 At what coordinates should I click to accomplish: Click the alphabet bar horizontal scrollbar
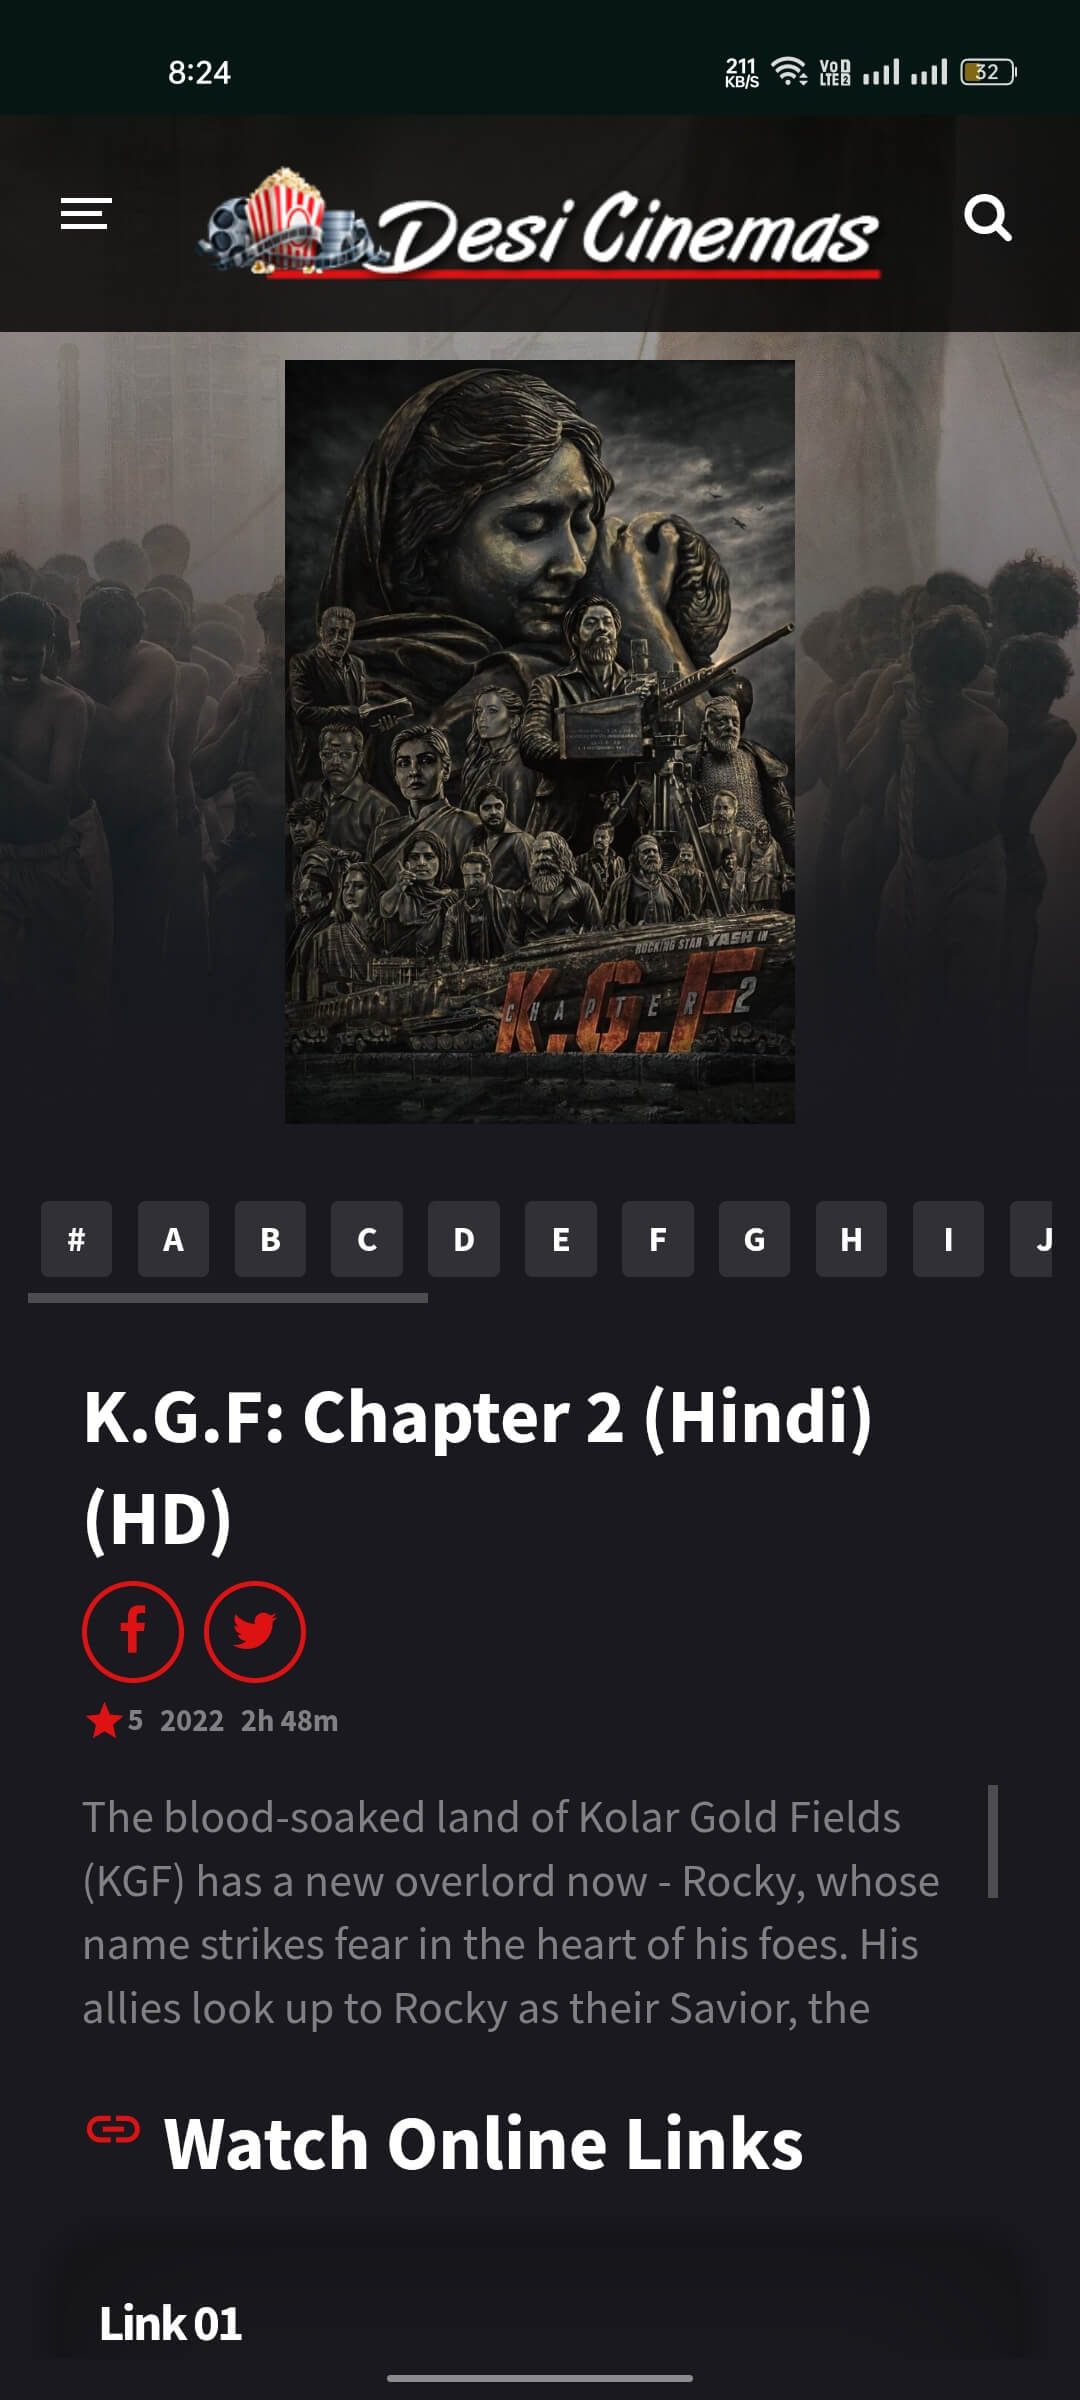click(228, 1298)
